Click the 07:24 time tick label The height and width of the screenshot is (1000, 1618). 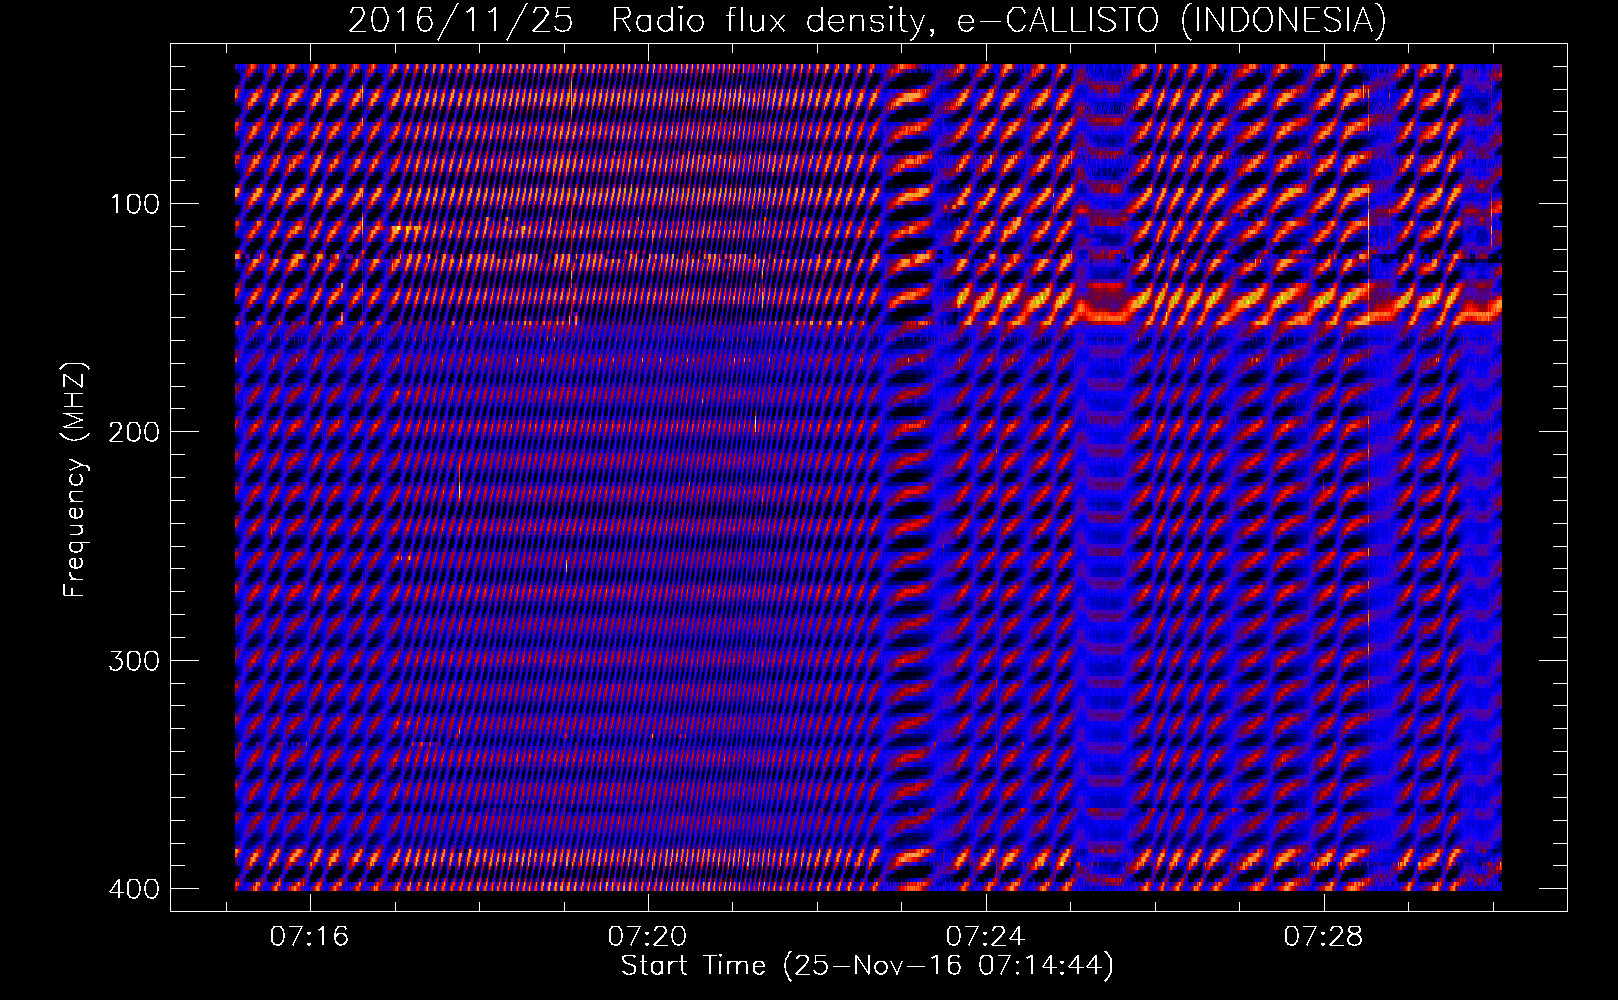(x=986, y=937)
